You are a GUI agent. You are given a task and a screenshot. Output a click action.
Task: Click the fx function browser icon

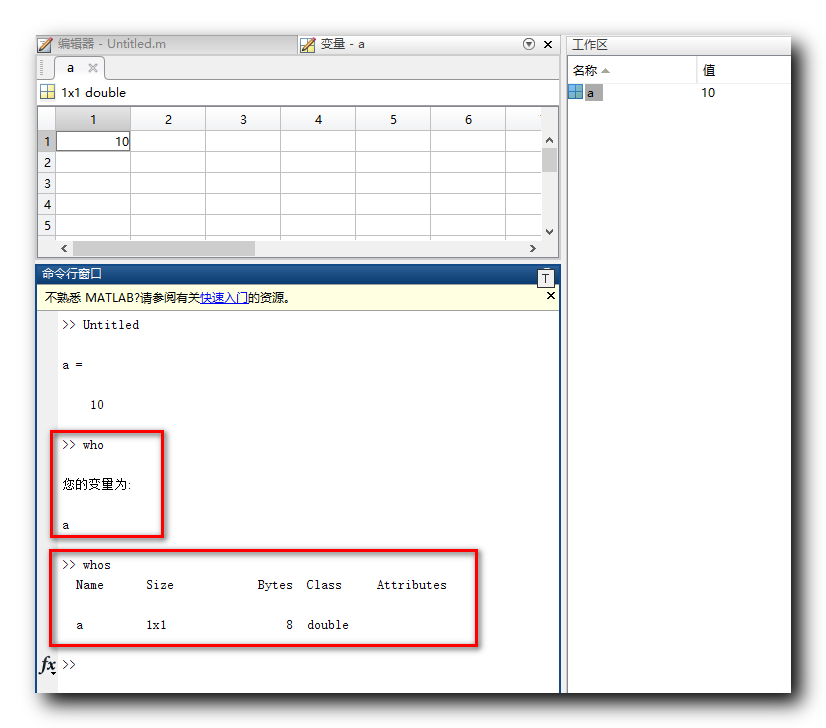click(47, 665)
